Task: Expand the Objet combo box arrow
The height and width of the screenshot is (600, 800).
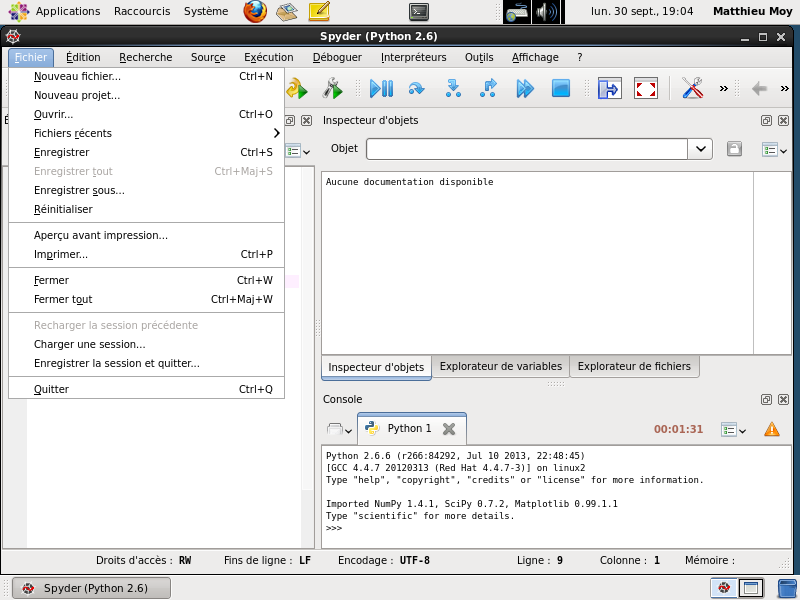Action: pyautogui.click(x=701, y=149)
